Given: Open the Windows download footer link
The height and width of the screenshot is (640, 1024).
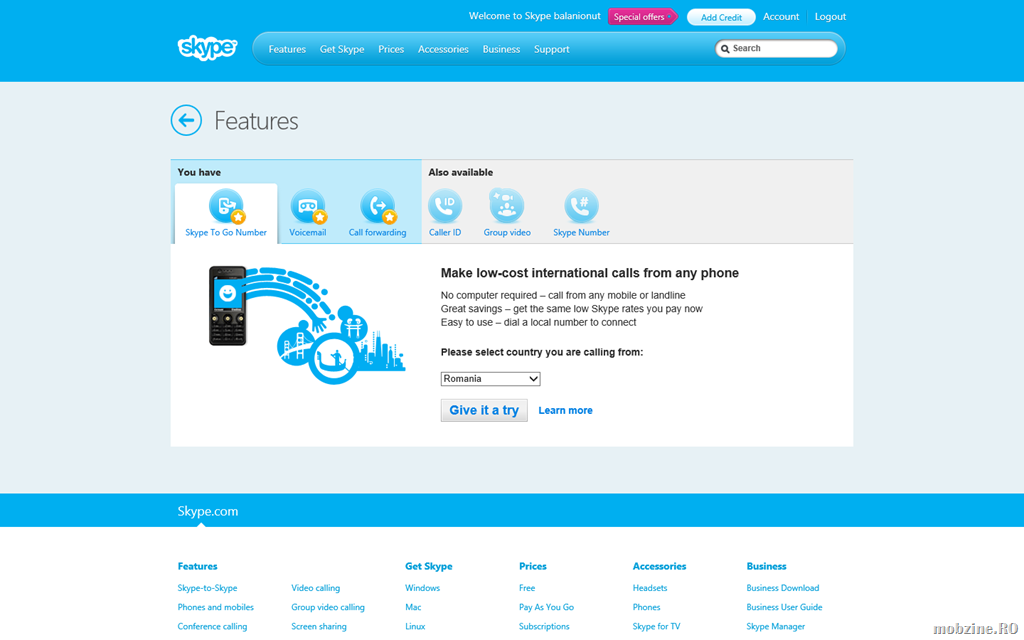Looking at the screenshot, I should tap(423, 588).
